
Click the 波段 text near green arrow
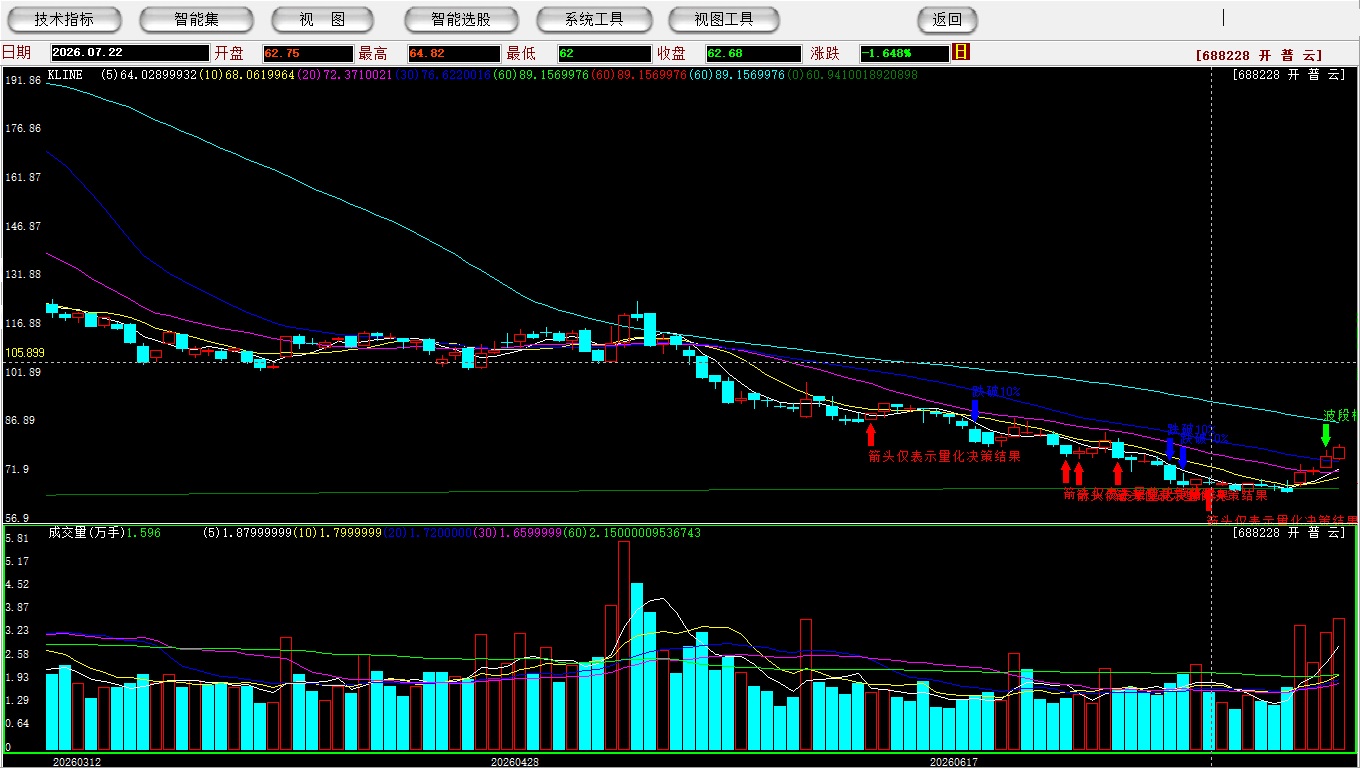(1340, 415)
